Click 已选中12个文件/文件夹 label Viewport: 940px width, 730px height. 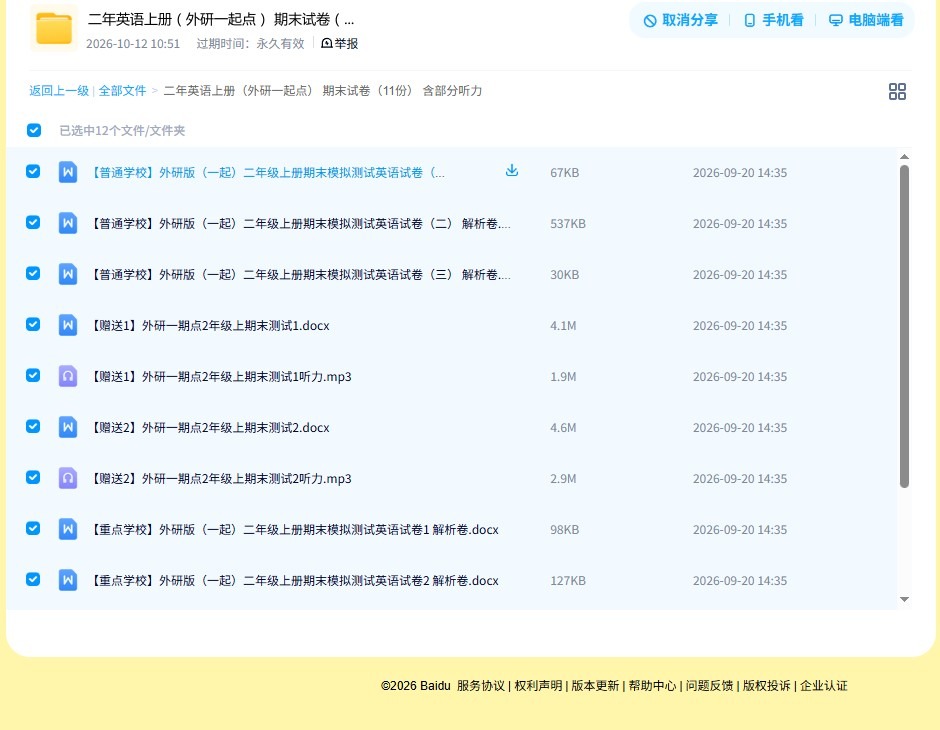[122, 131]
